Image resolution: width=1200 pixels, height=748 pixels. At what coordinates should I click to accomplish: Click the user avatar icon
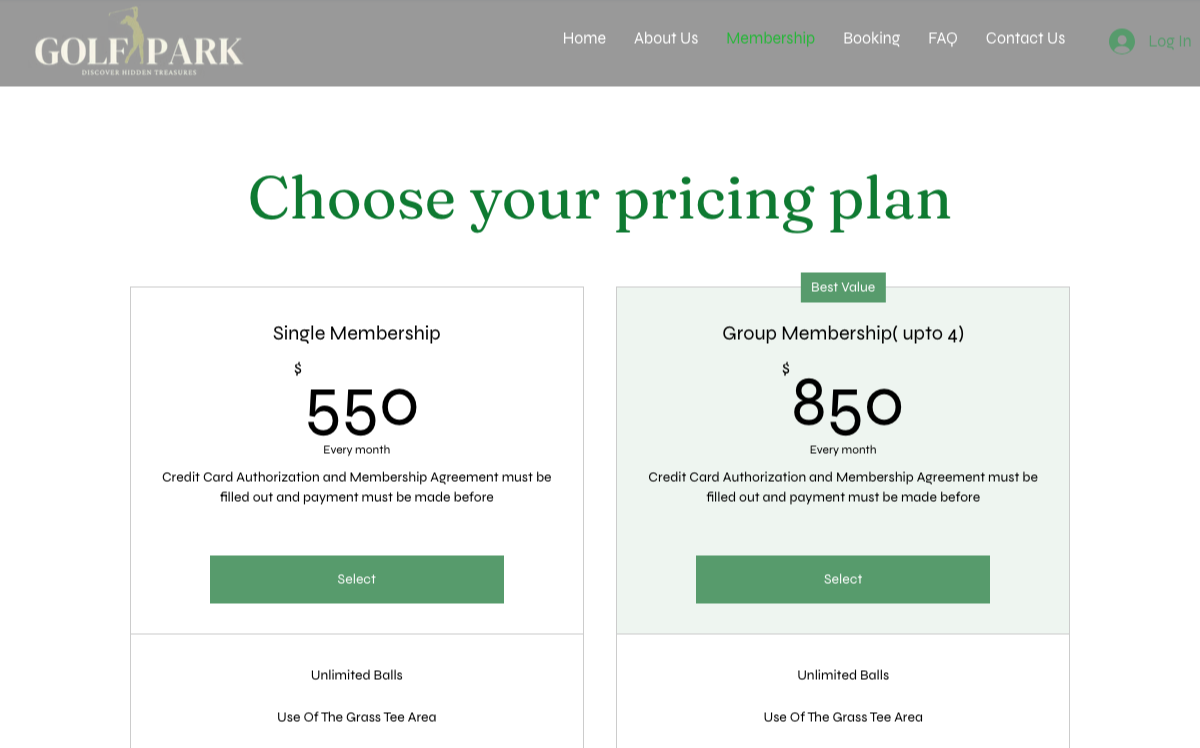1122,41
